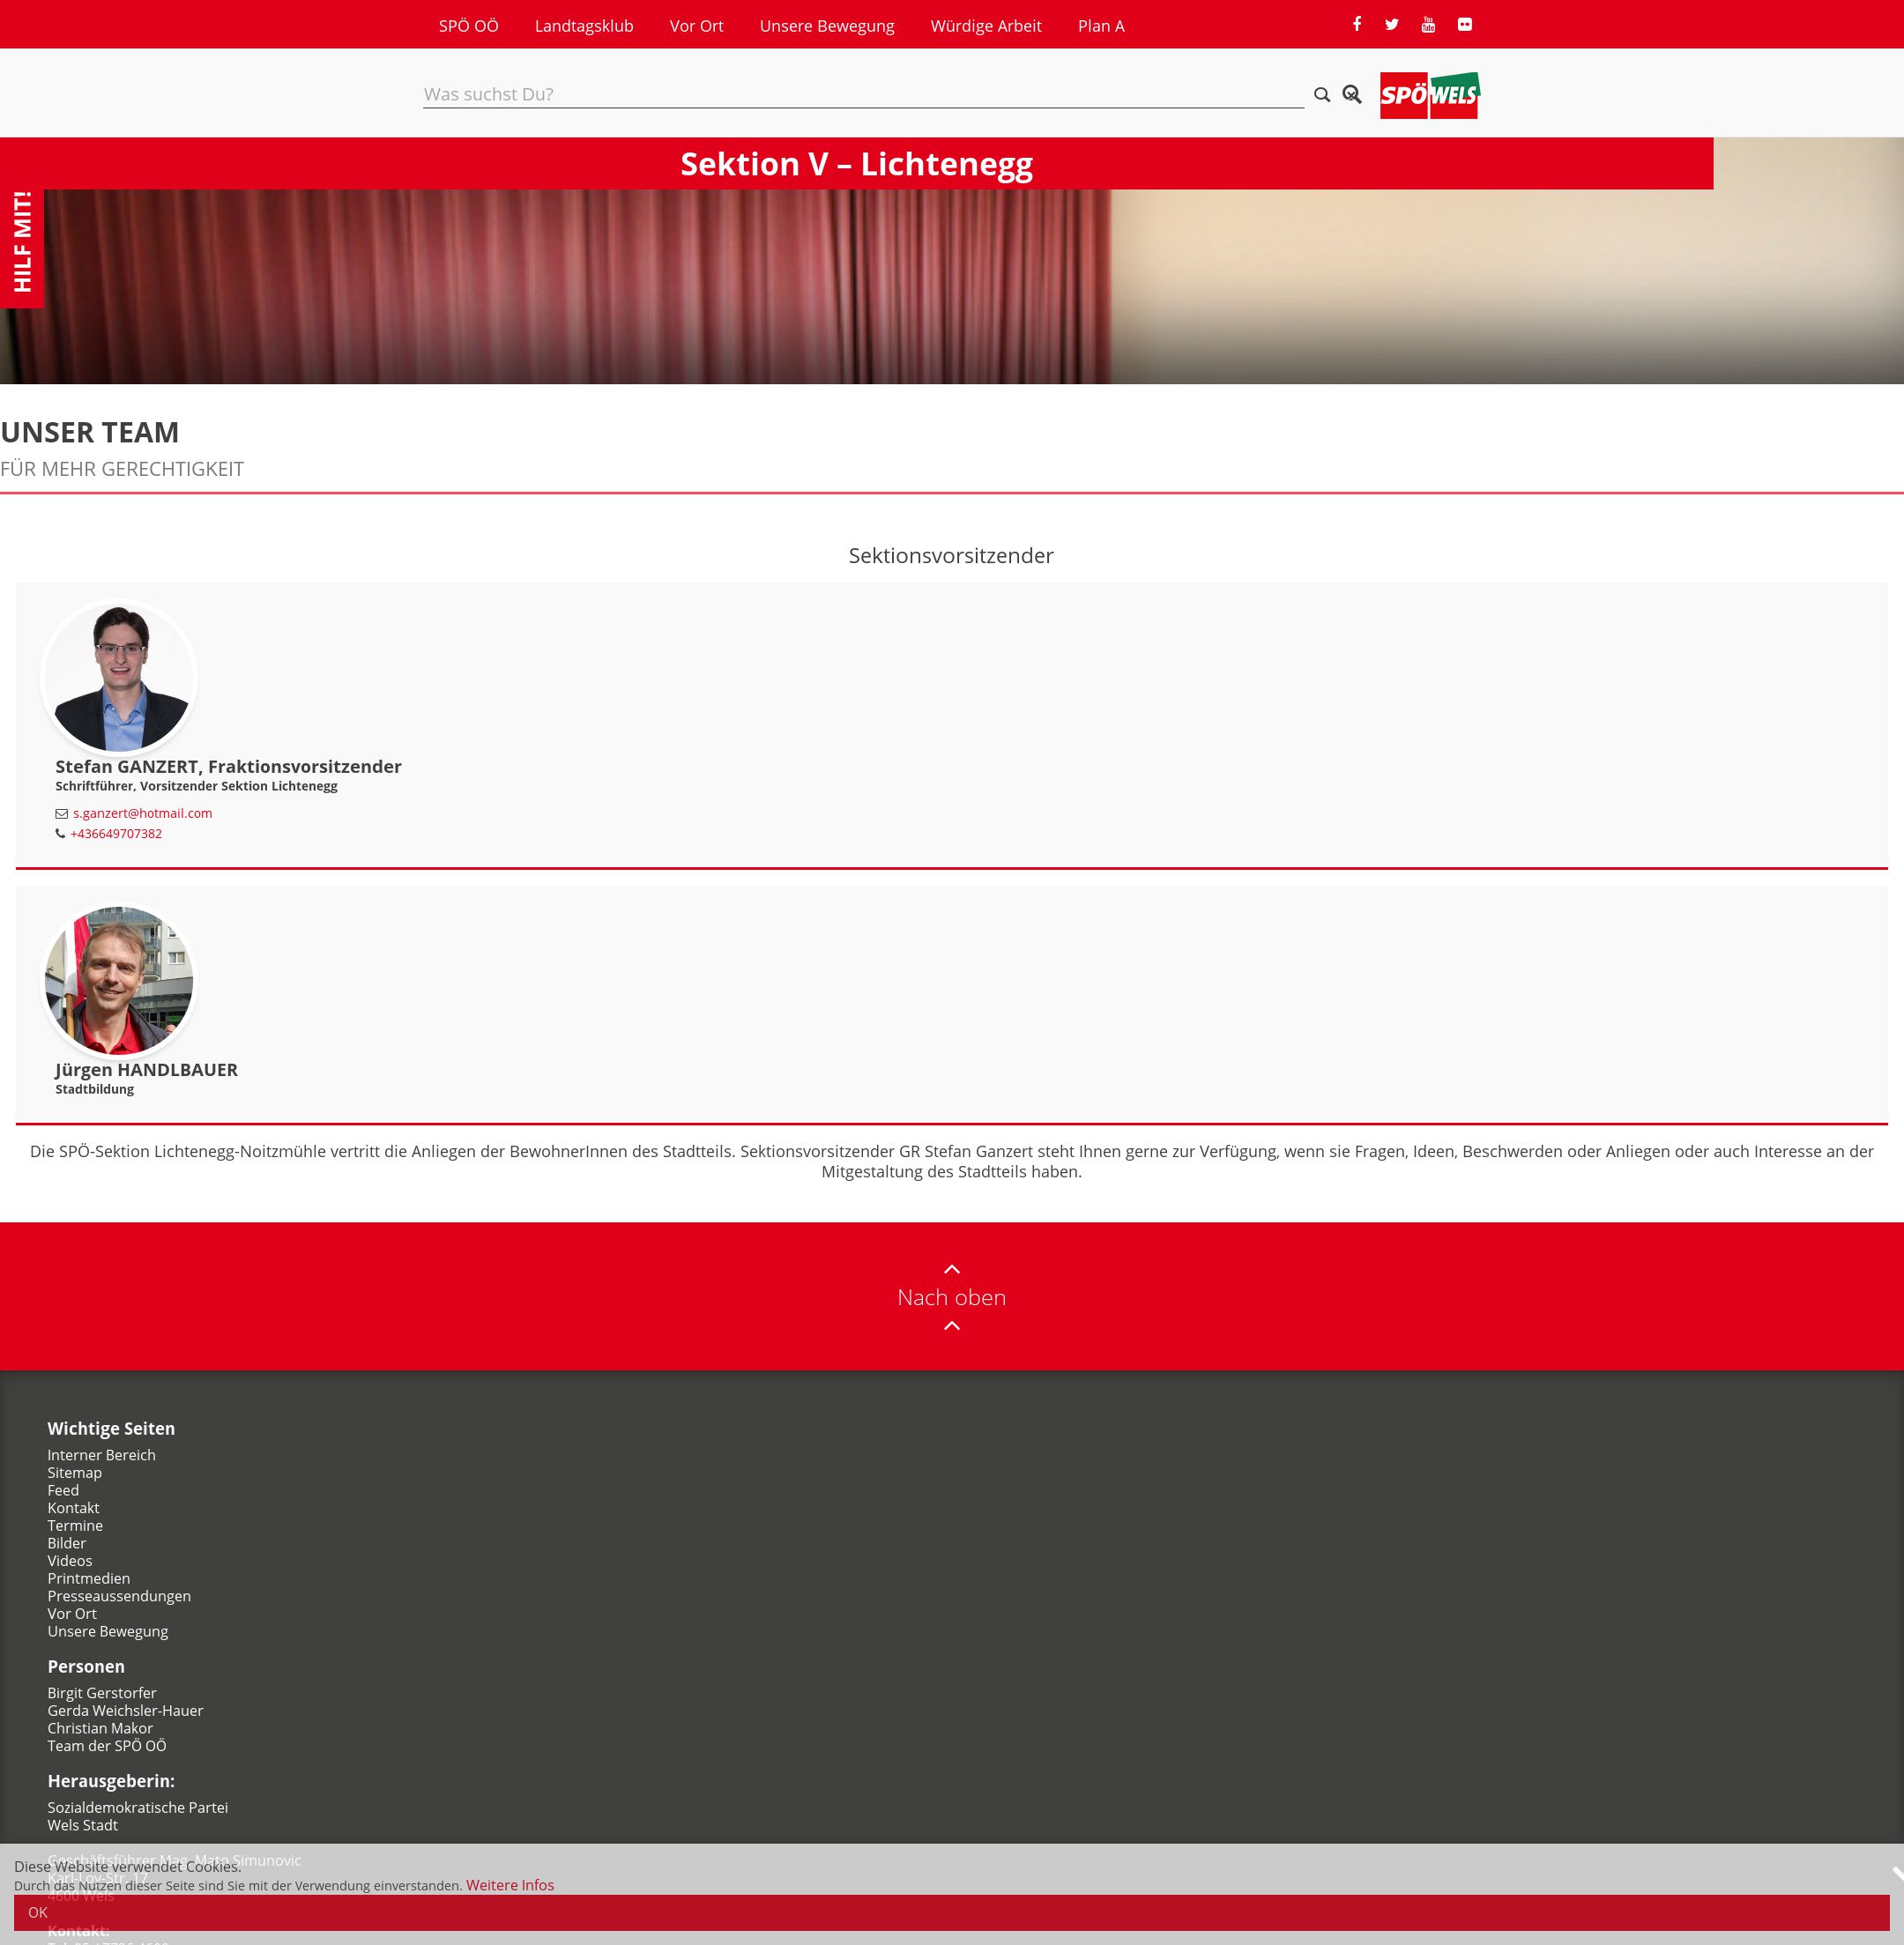Open Team der SPÖ OÖ link
This screenshot has width=1904, height=1945.
click(x=107, y=1746)
